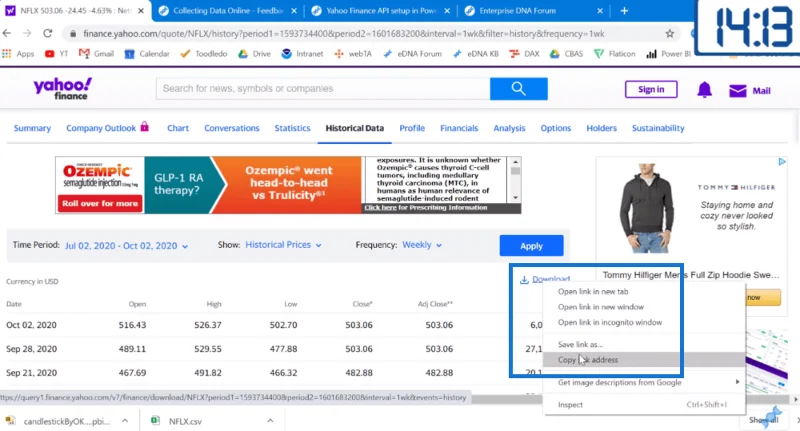Image resolution: width=800 pixels, height=431 pixels.
Task: Click the blue search magnifier button
Action: tap(518, 89)
